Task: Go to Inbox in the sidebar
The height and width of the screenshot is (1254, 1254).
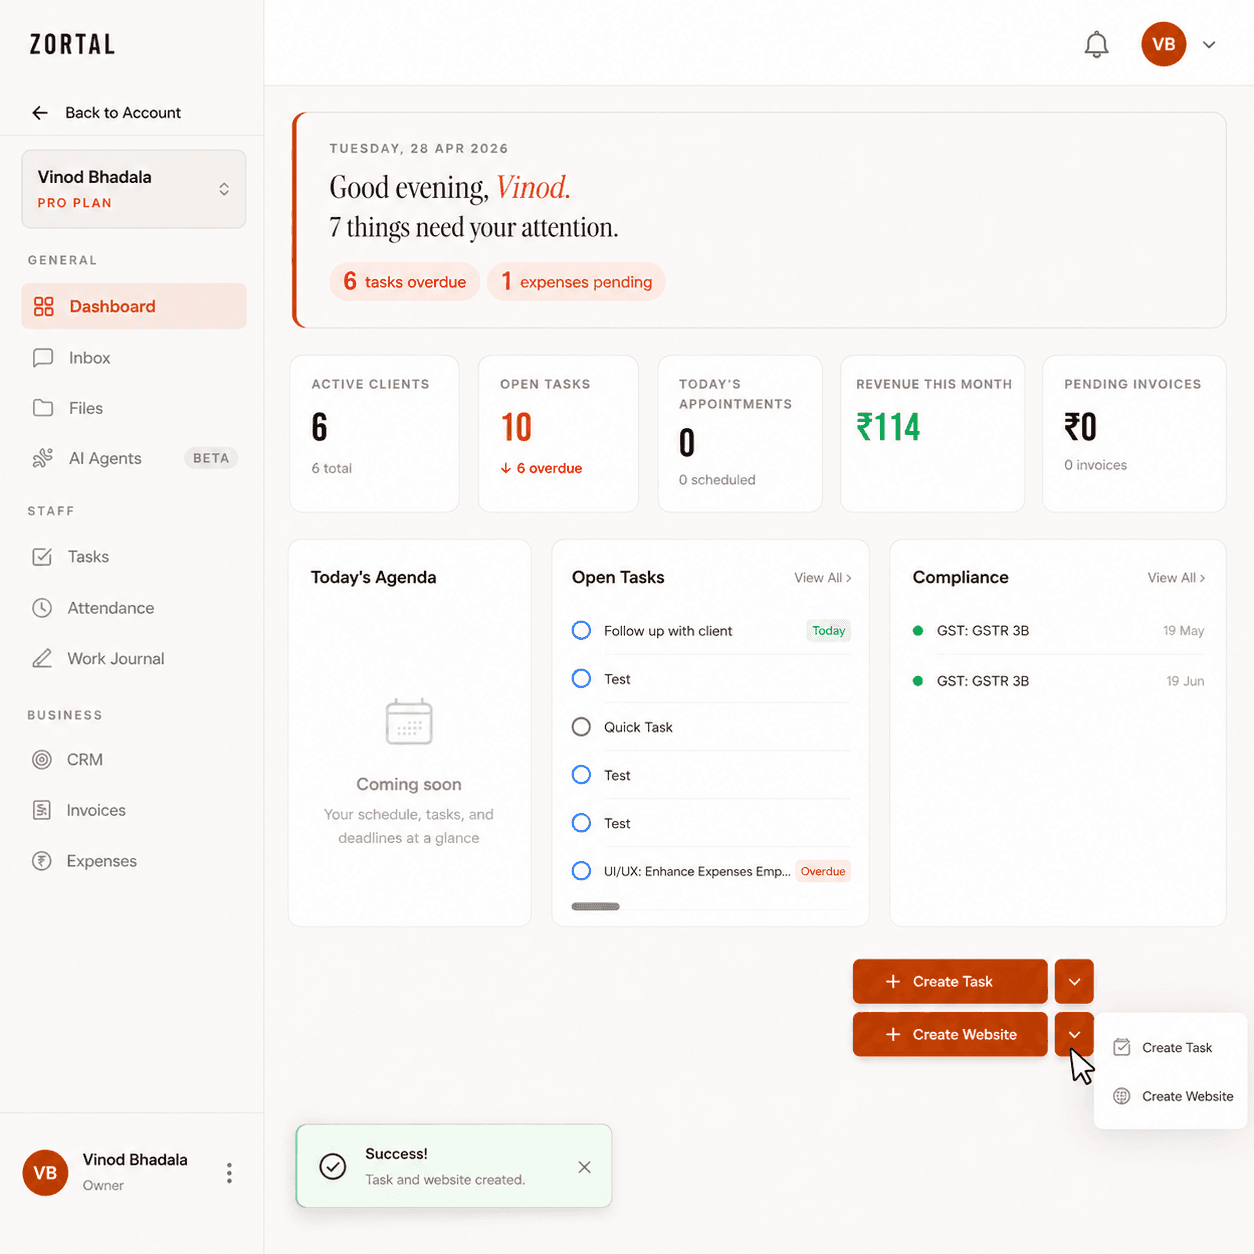Action: [x=134, y=357]
